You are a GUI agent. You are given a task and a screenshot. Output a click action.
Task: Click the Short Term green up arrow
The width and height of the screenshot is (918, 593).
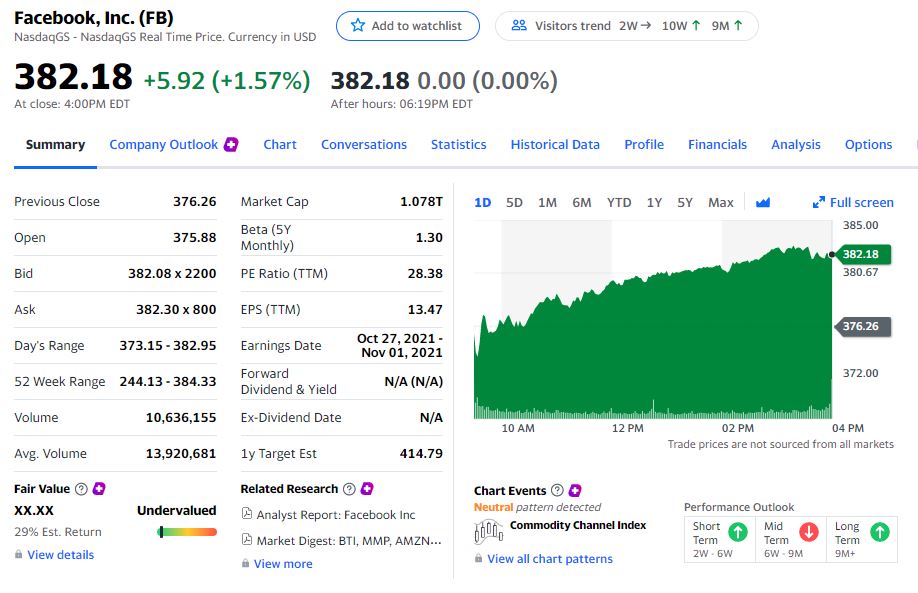tap(738, 532)
